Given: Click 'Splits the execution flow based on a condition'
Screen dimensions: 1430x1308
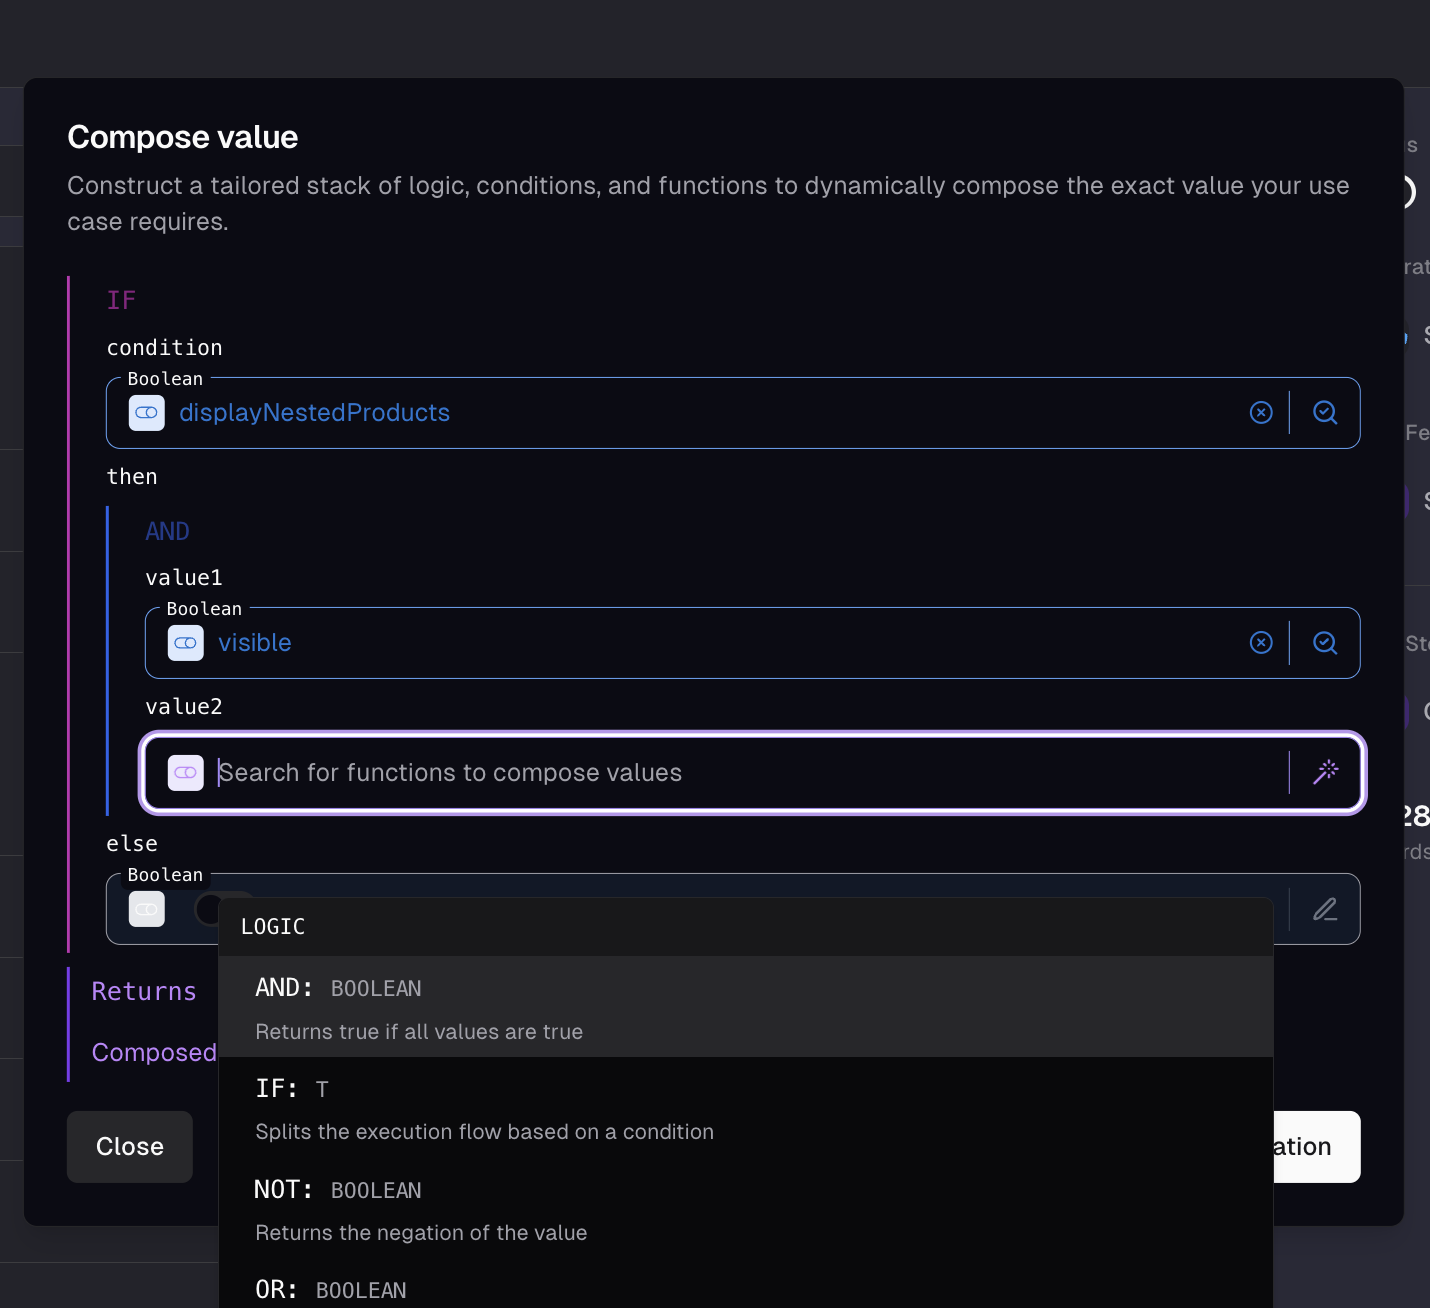Looking at the screenshot, I should (x=485, y=1132).
